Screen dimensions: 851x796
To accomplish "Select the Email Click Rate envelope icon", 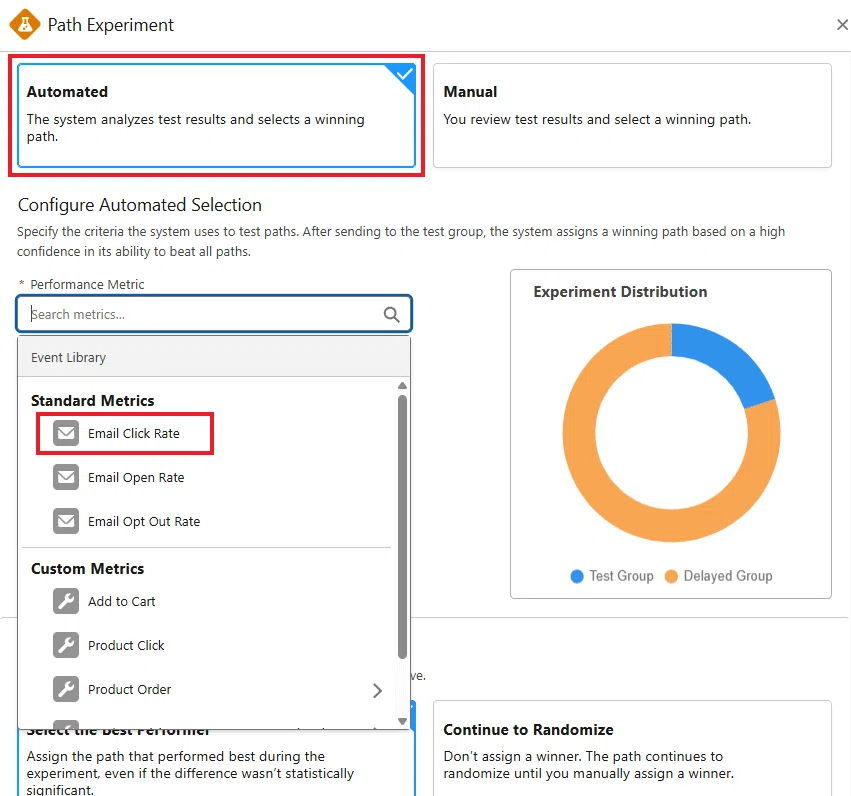I will 66,433.
